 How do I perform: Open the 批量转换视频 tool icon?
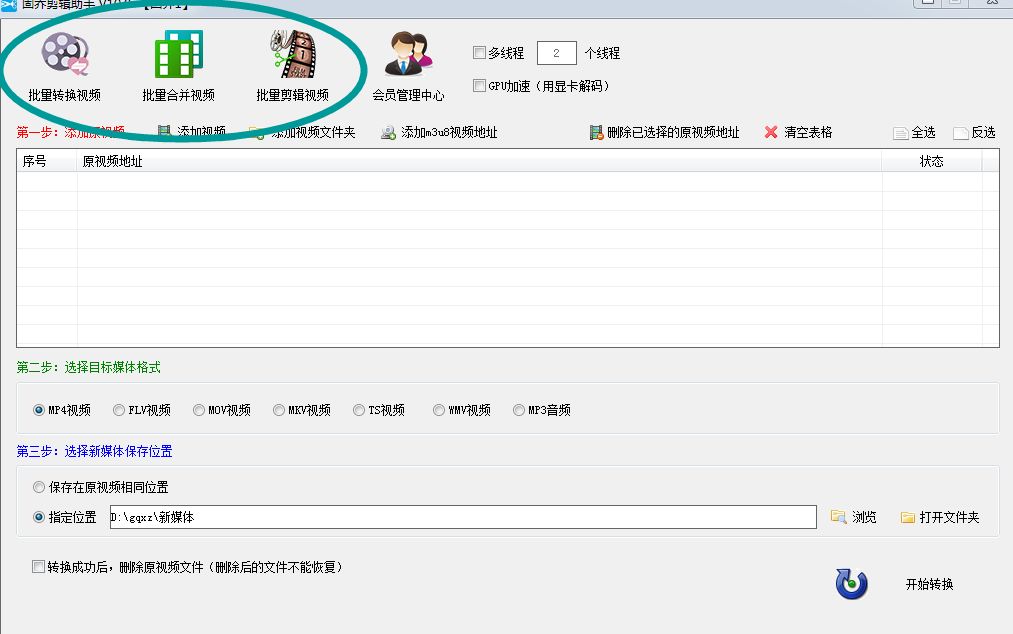(65, 54)
